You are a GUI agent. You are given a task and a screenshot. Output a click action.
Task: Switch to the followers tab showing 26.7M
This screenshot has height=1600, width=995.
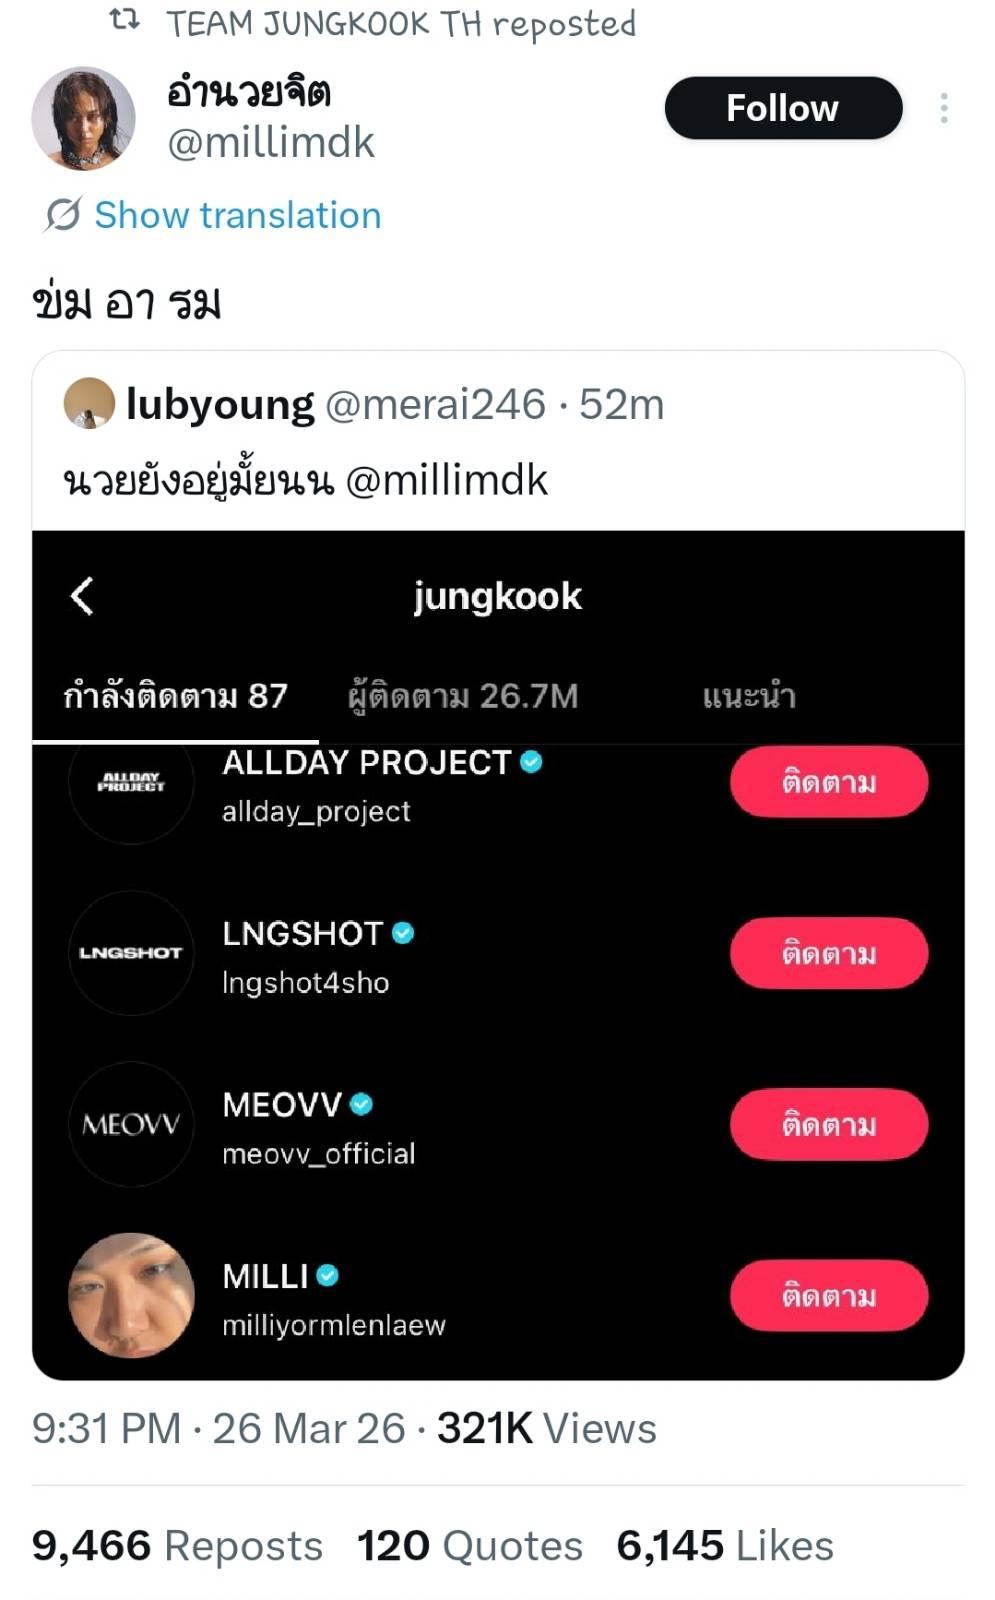click(463, 696)
